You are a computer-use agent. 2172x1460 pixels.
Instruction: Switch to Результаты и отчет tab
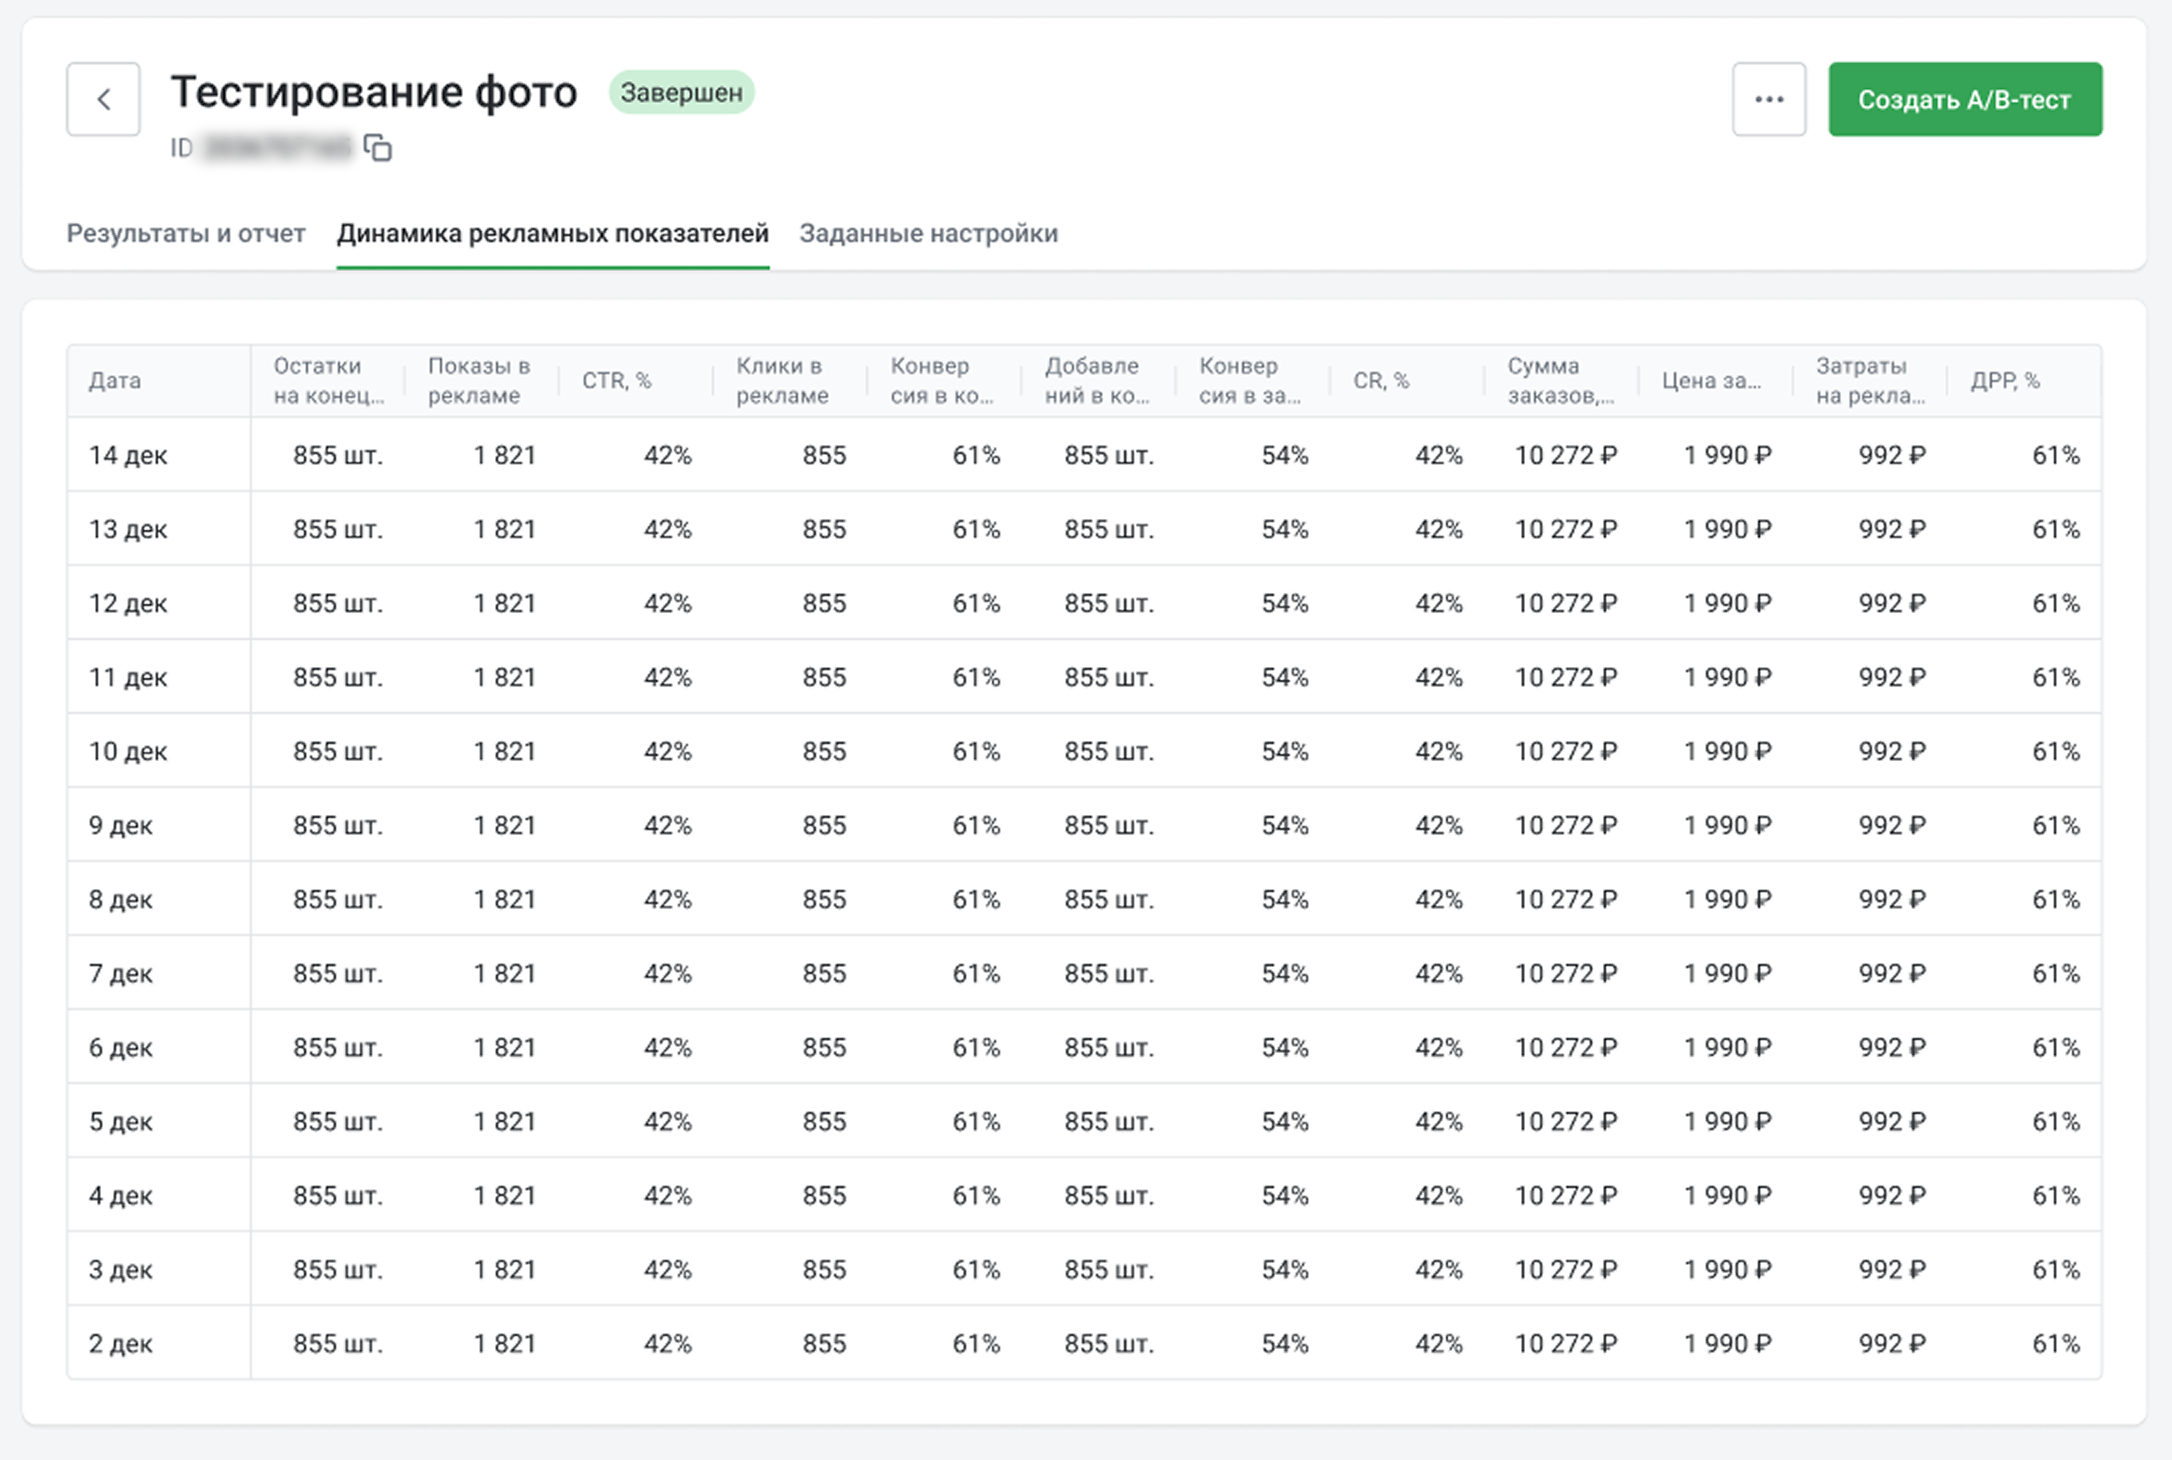click(x=186, y=233)
